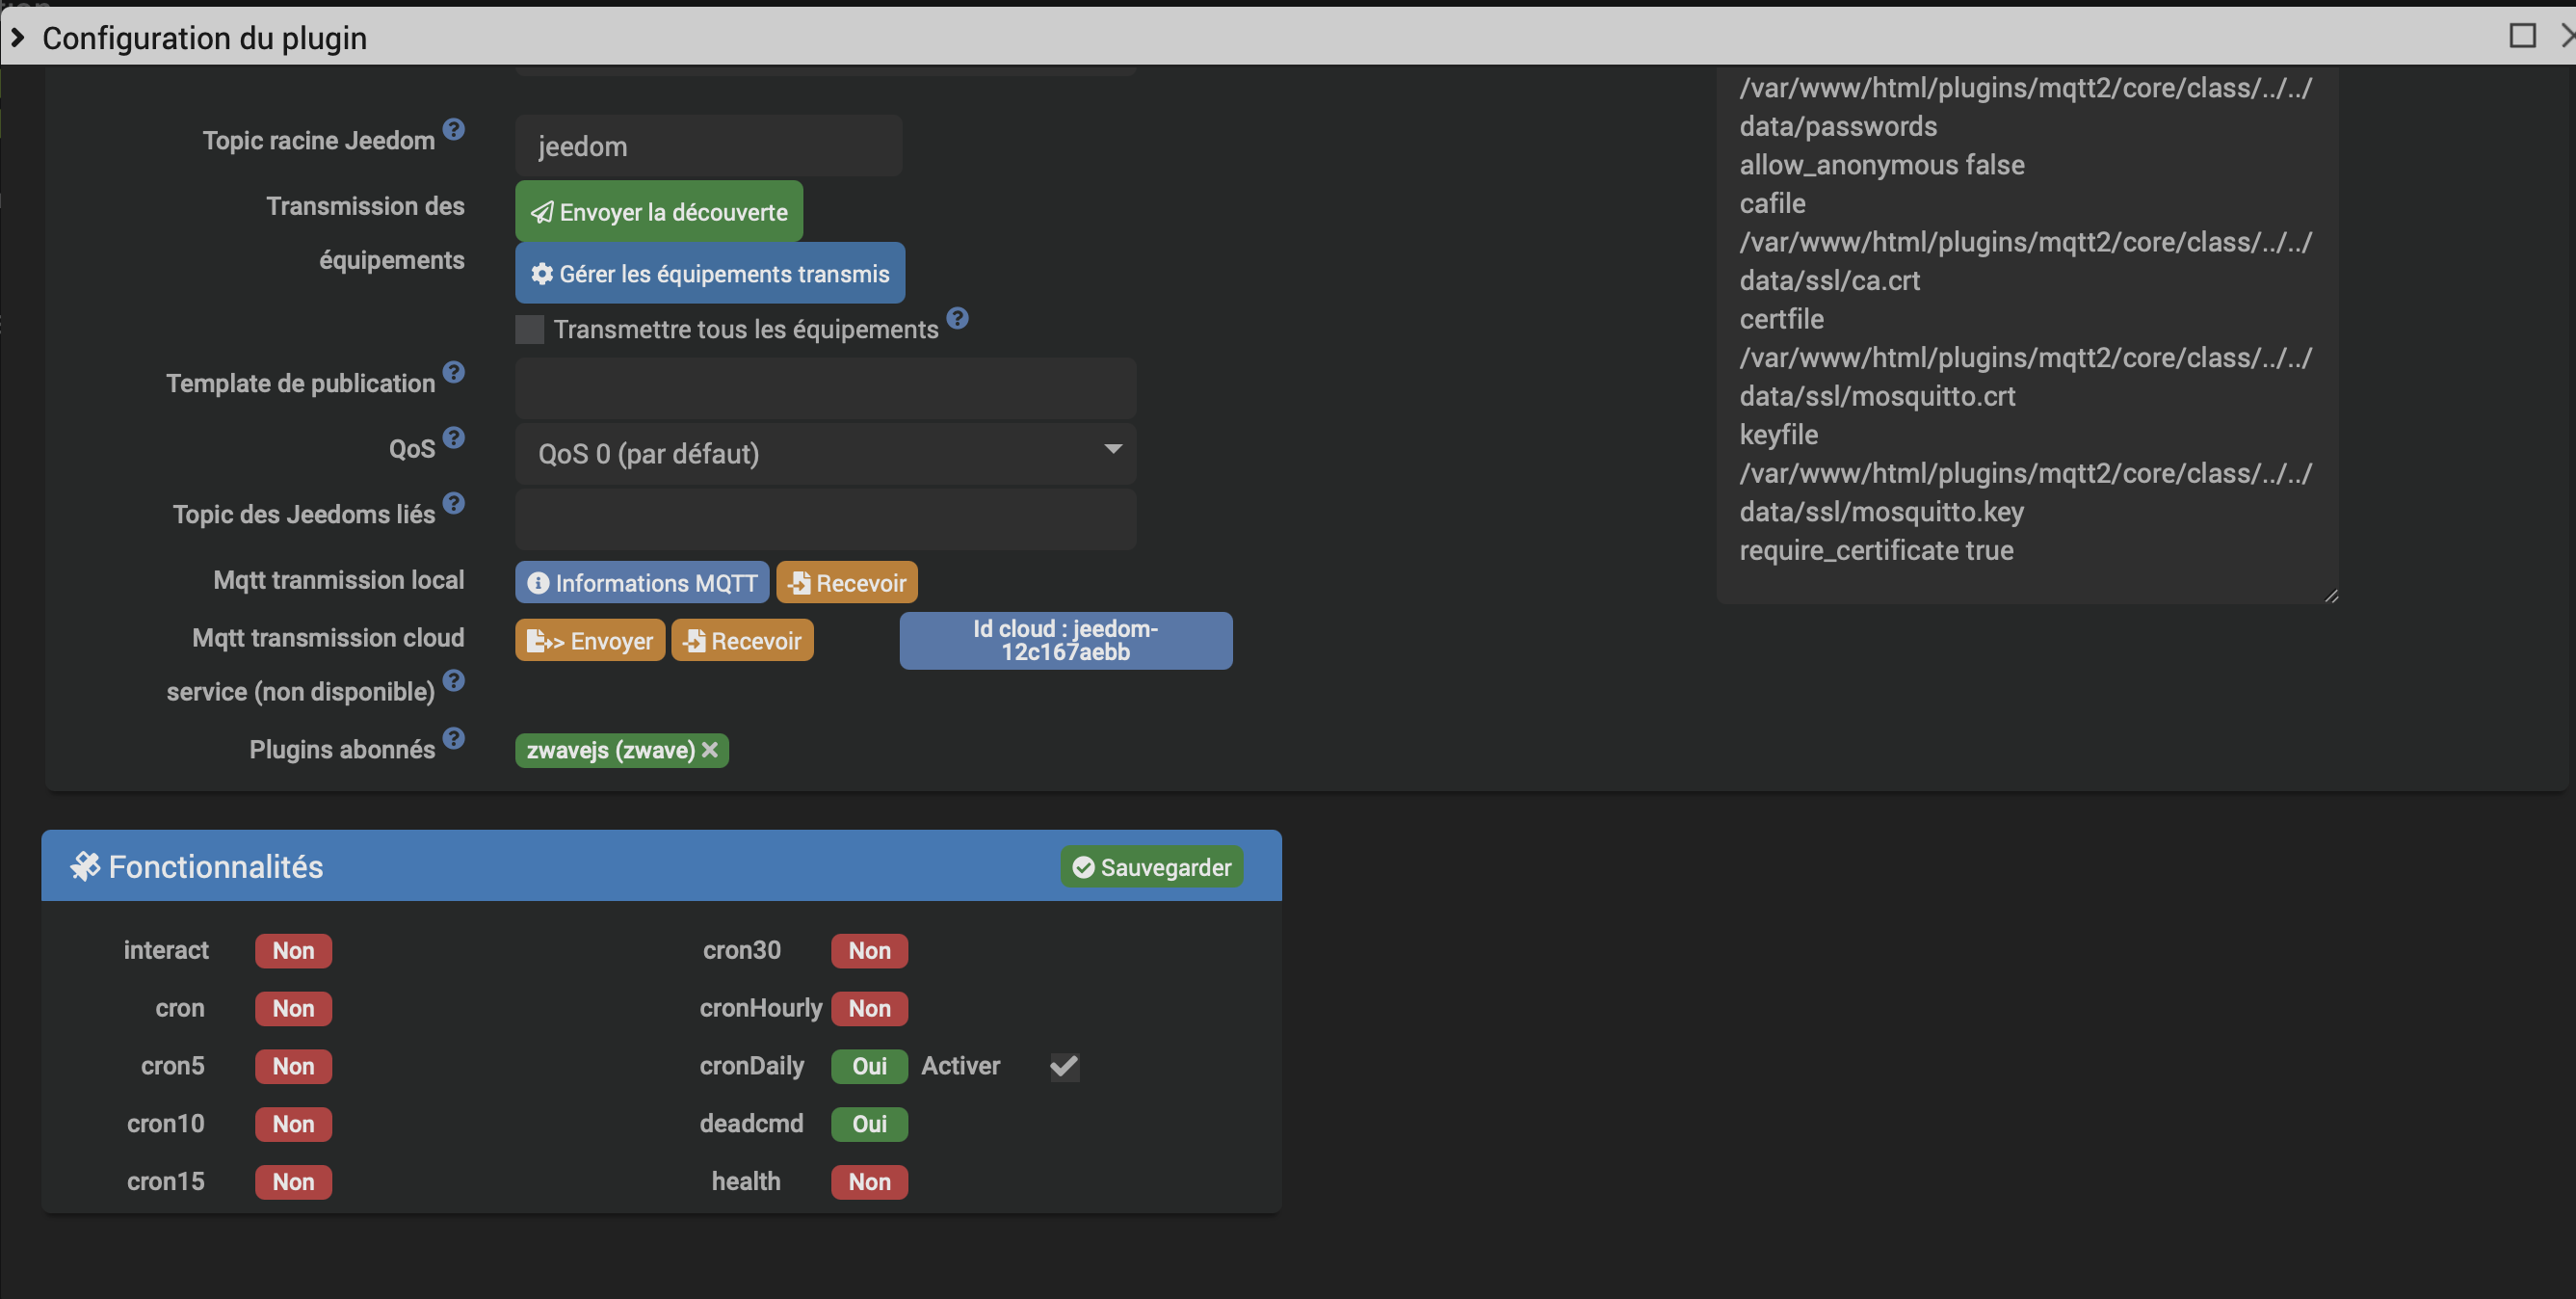2576x1299 pixels.
Task: Click help icon next to Topic racine Jeedom
Action: click(454, 129)
